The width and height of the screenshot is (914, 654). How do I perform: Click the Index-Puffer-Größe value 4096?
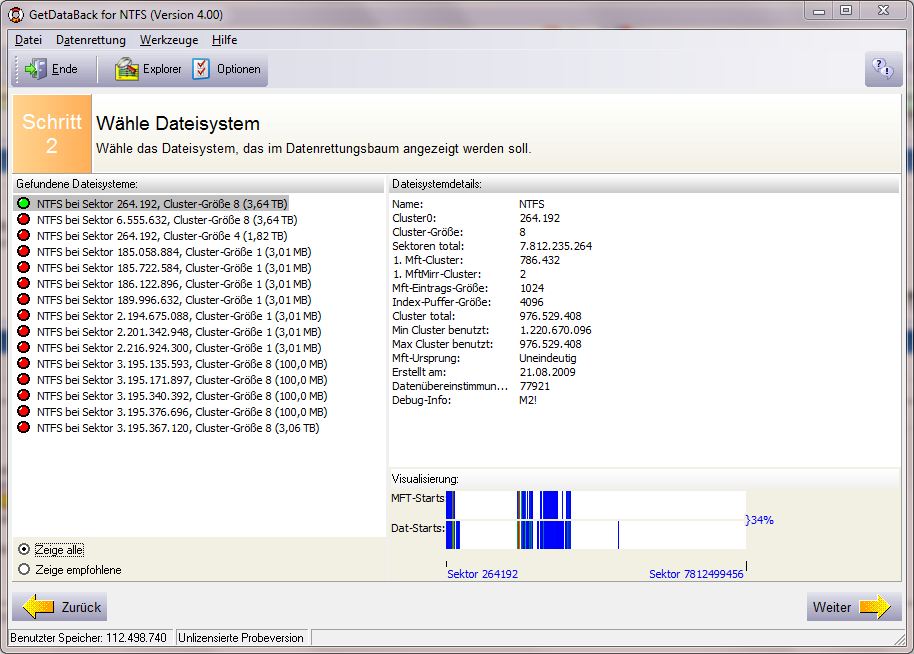[531, 302]
